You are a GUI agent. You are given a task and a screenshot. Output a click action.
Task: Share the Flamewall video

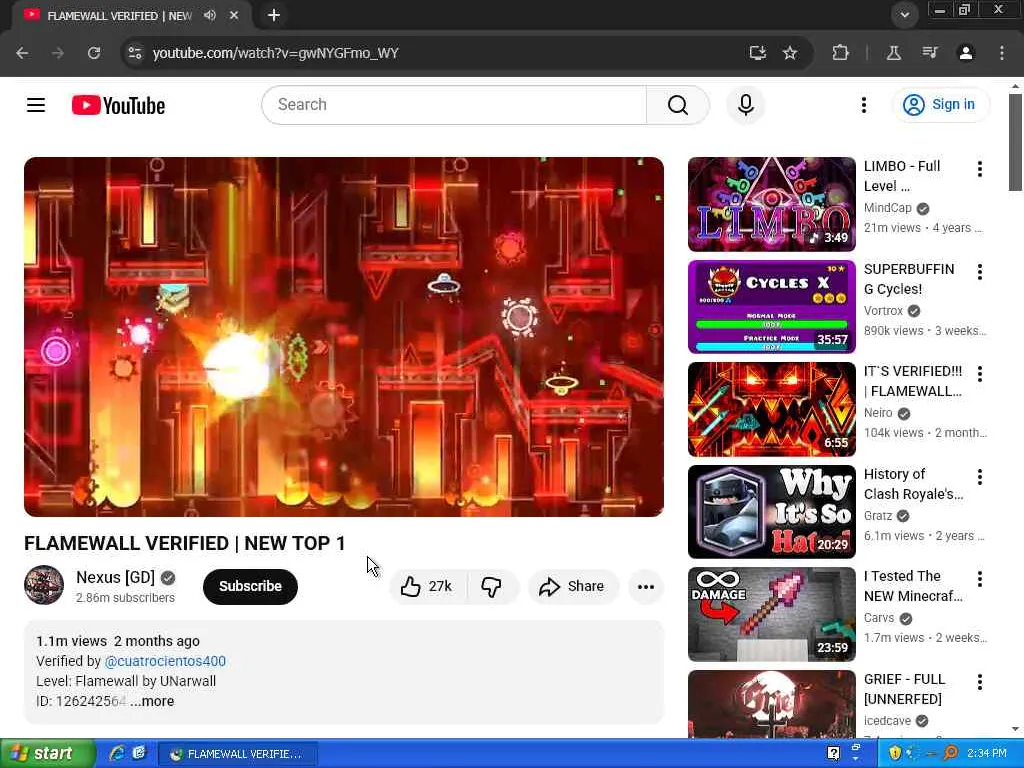[x=572, y=586]
